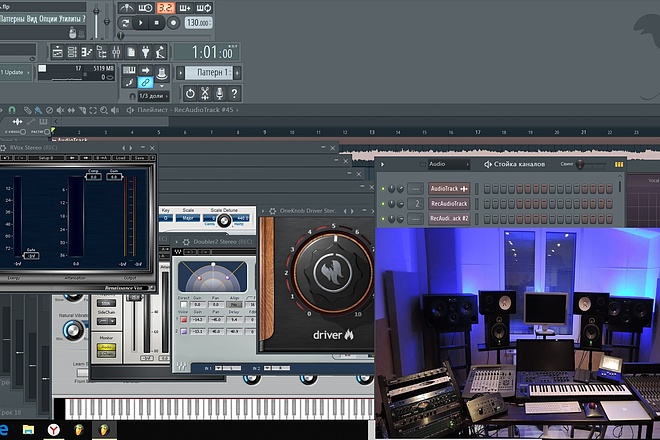Open the piano roll icon
The height and width of the screenshot is (440, 660).
87,52
